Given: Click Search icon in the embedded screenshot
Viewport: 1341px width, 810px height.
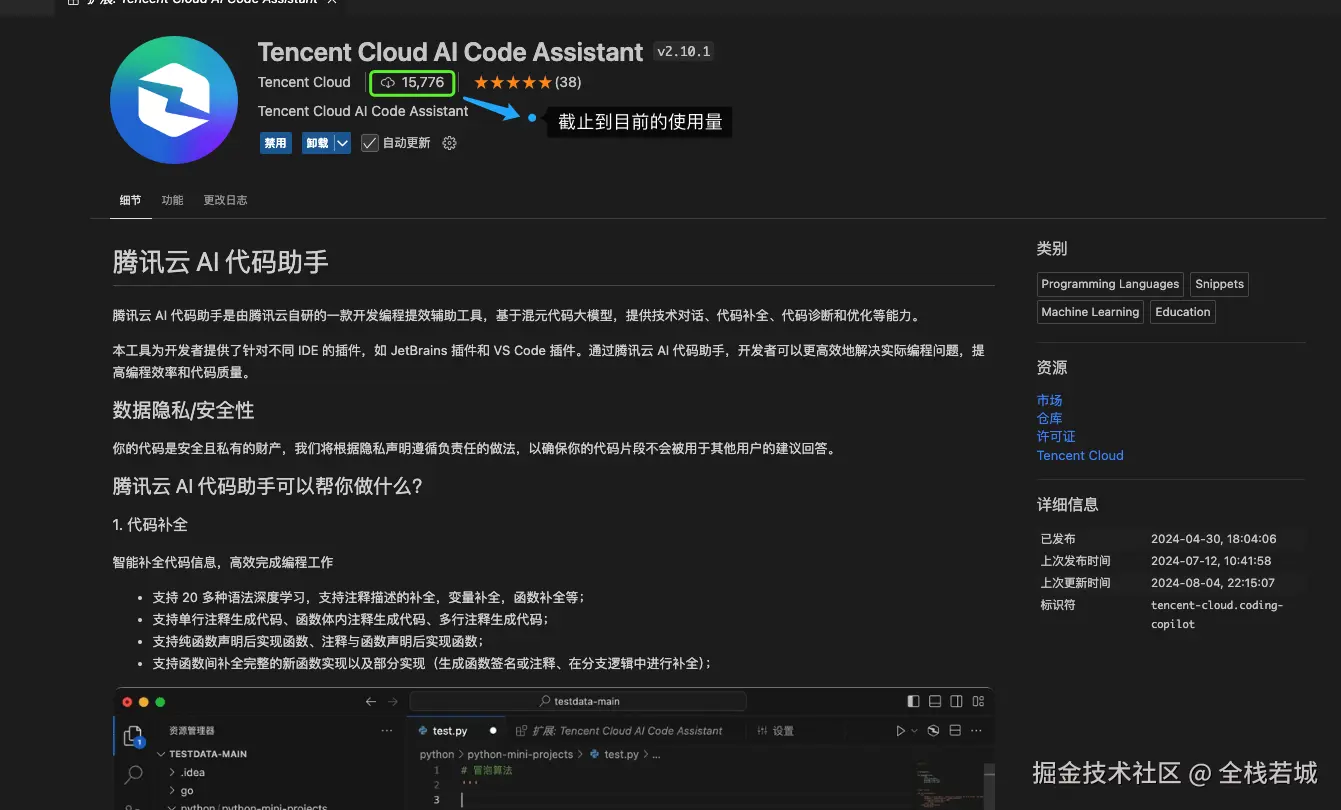Looking at the screenshot, I should [133, 775].
